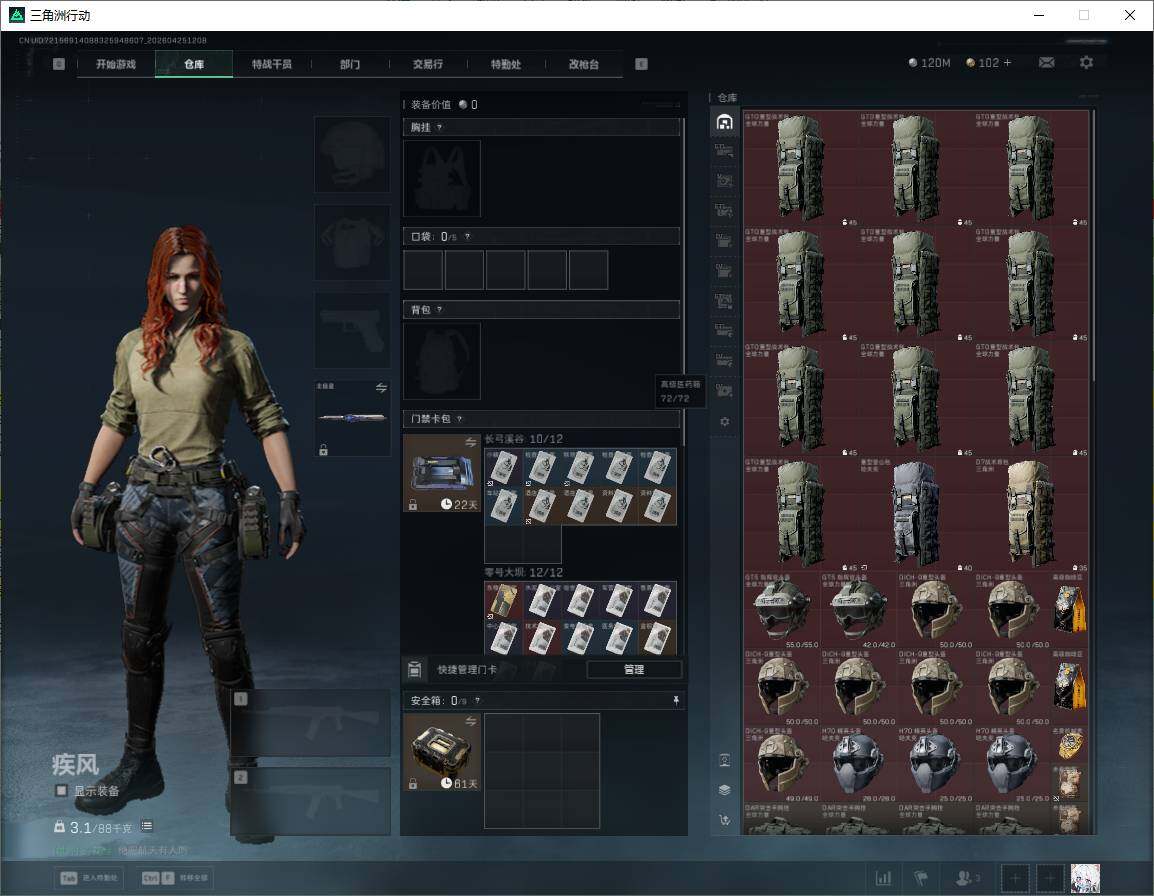The image size is (1154, 896).
Task: Toggle the 显示装备 checkbox
Action: pyautogui.click(x=61, y=791)
